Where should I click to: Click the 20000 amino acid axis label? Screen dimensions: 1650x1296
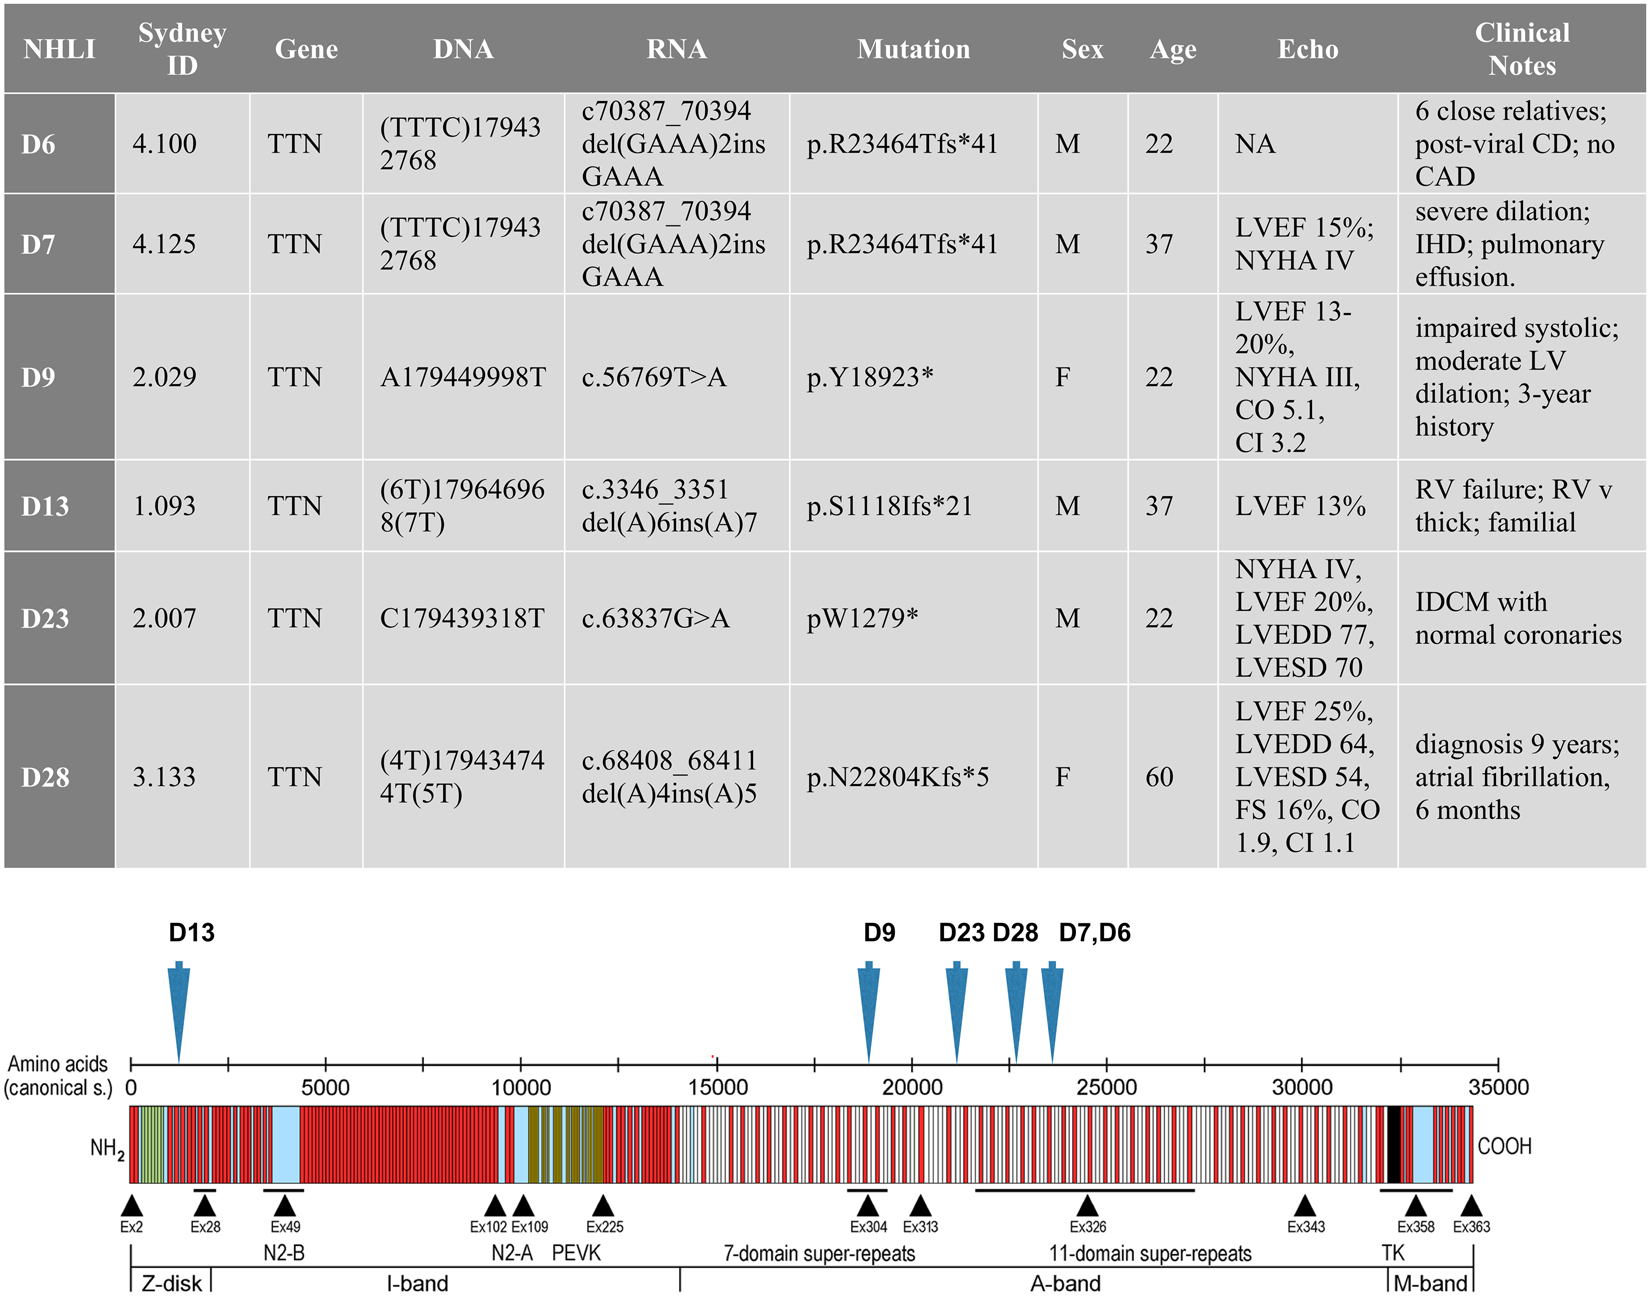pyautogui.click(x=911, y=1087)
